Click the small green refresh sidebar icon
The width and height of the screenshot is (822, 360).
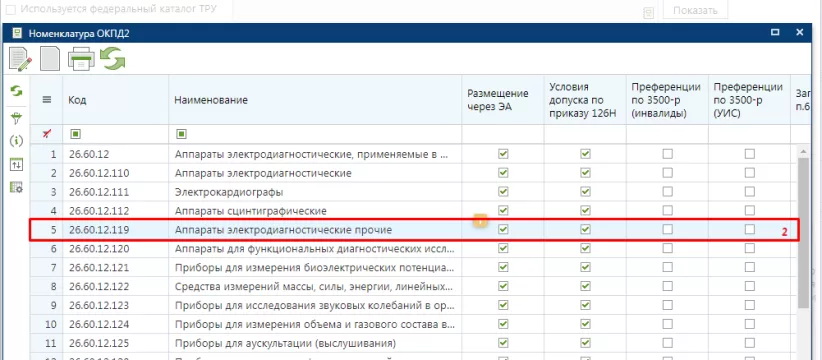coord(16,92)
